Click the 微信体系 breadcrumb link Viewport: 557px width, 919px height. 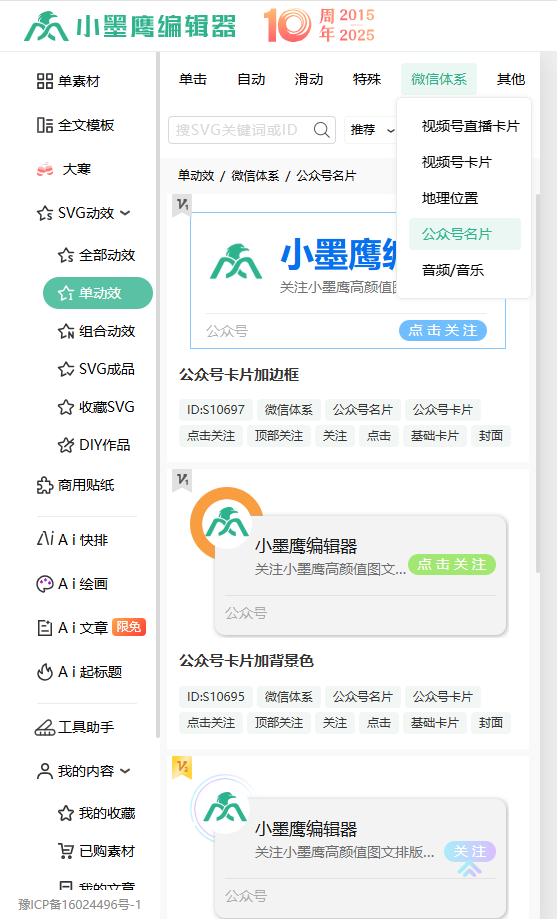click(x=255, y=176)
